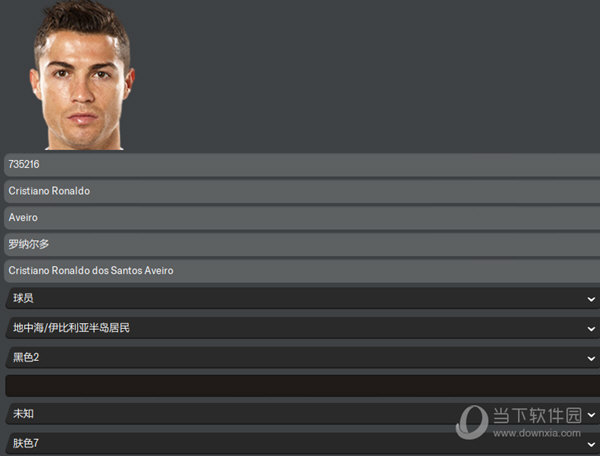600x456 pixels.
Task: Click the chevron arrow on 未知 row
Action: point(591,415)
